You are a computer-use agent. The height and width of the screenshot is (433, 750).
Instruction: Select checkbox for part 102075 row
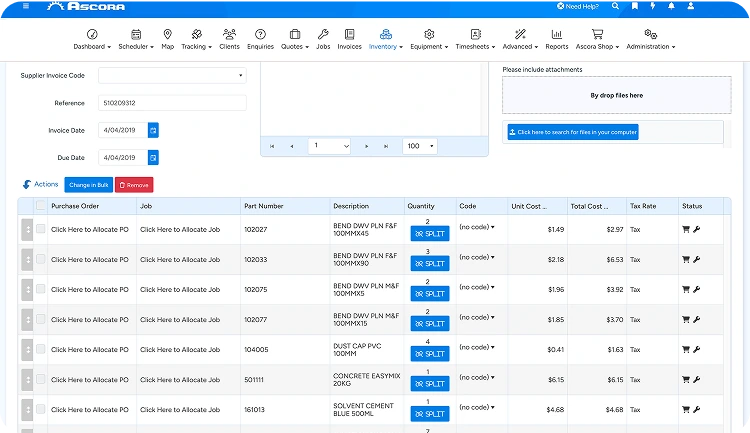(41, 289)
